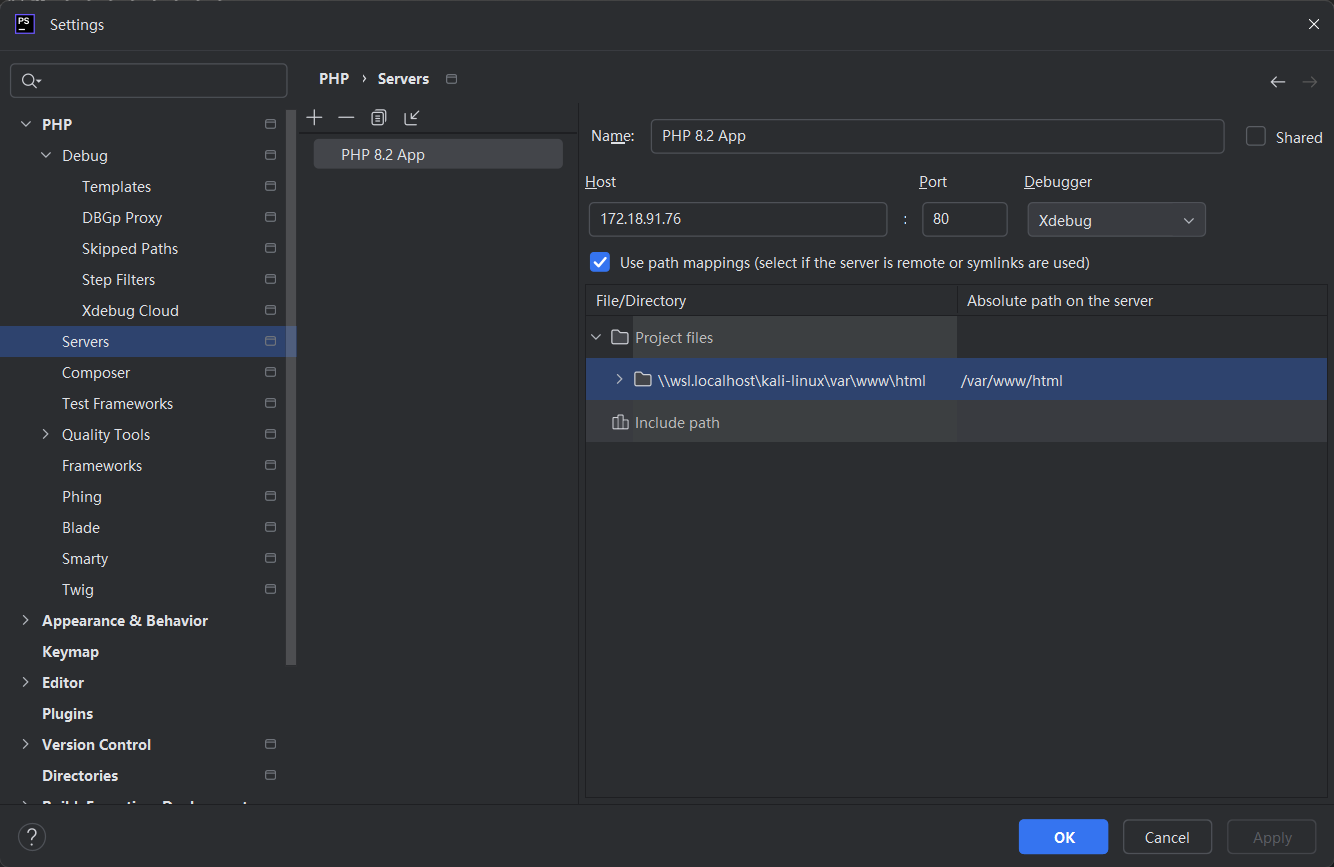The width and height of the screenshot is (1334, 867).
Task: Expand the Quality Tools node
Action: [x=46, y=434]
